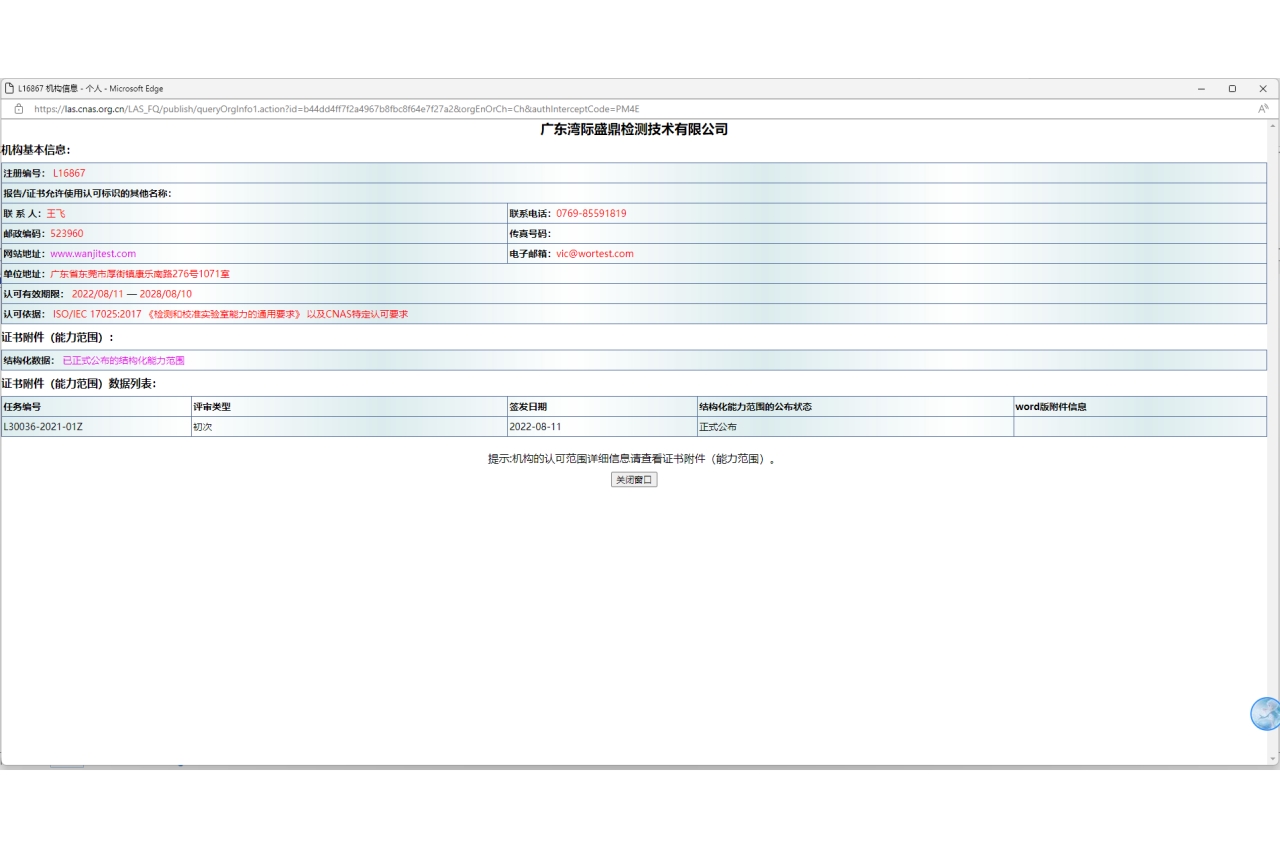The image size is (1280, 848).
Task: Select task number L30036-2021-01Z cell
Action: [43, 427]
